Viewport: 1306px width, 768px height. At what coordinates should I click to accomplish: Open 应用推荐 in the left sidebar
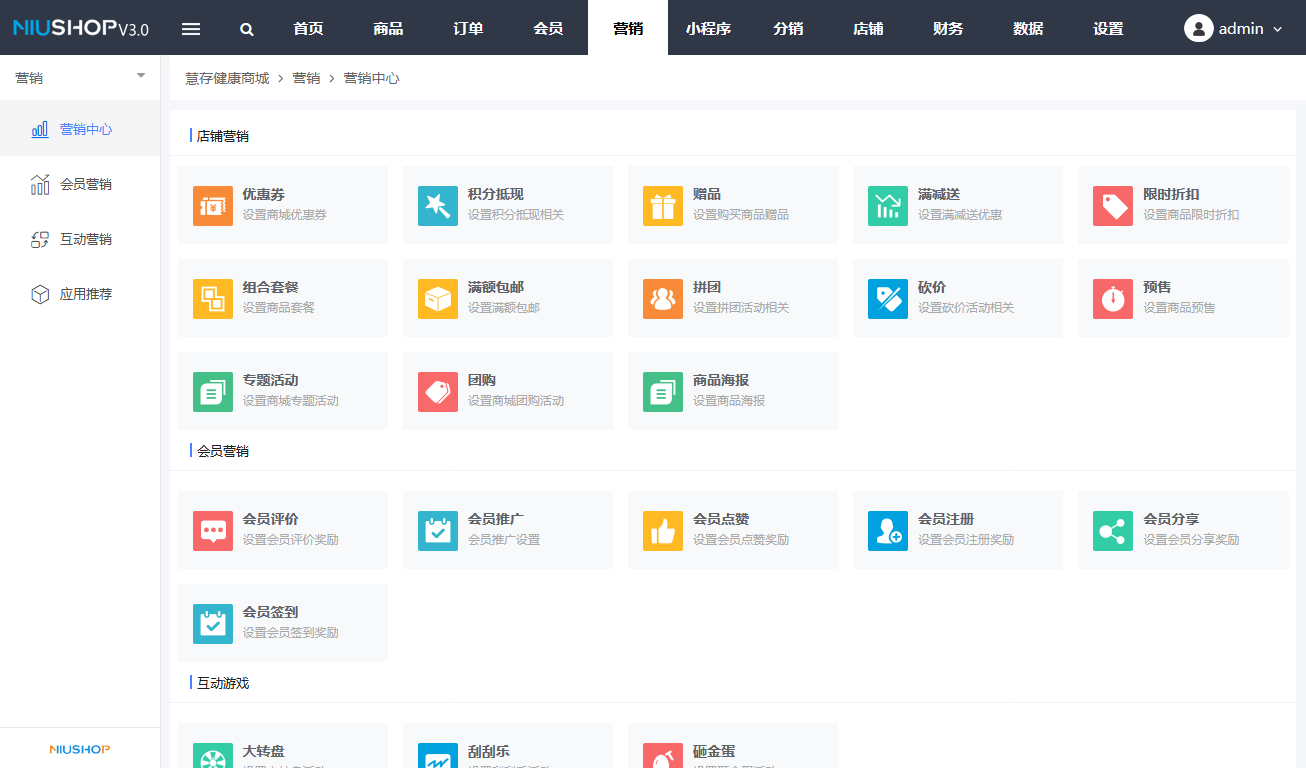point(85,294)
